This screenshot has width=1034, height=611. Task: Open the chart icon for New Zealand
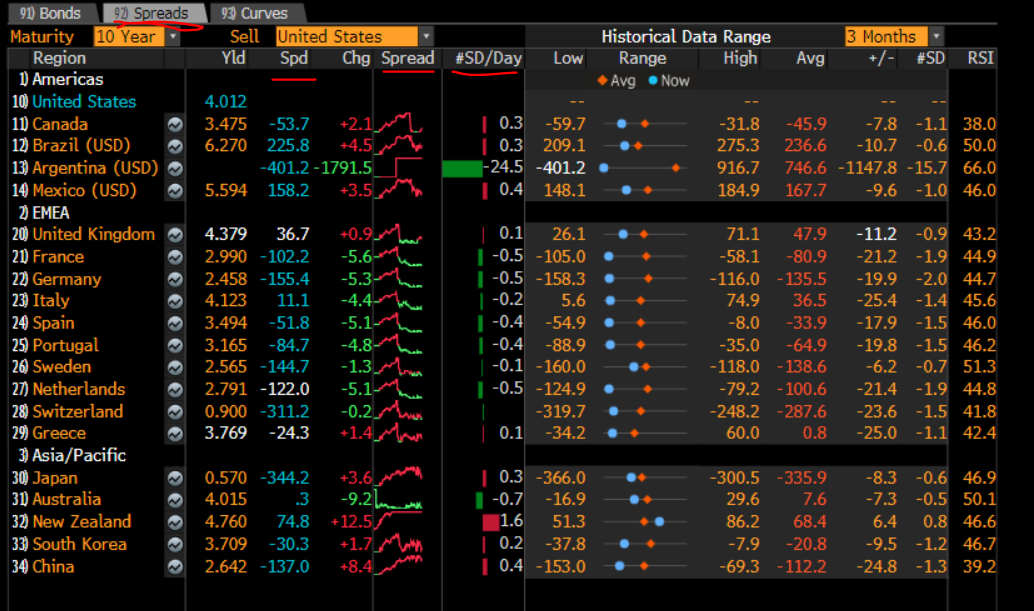point(175,522)
